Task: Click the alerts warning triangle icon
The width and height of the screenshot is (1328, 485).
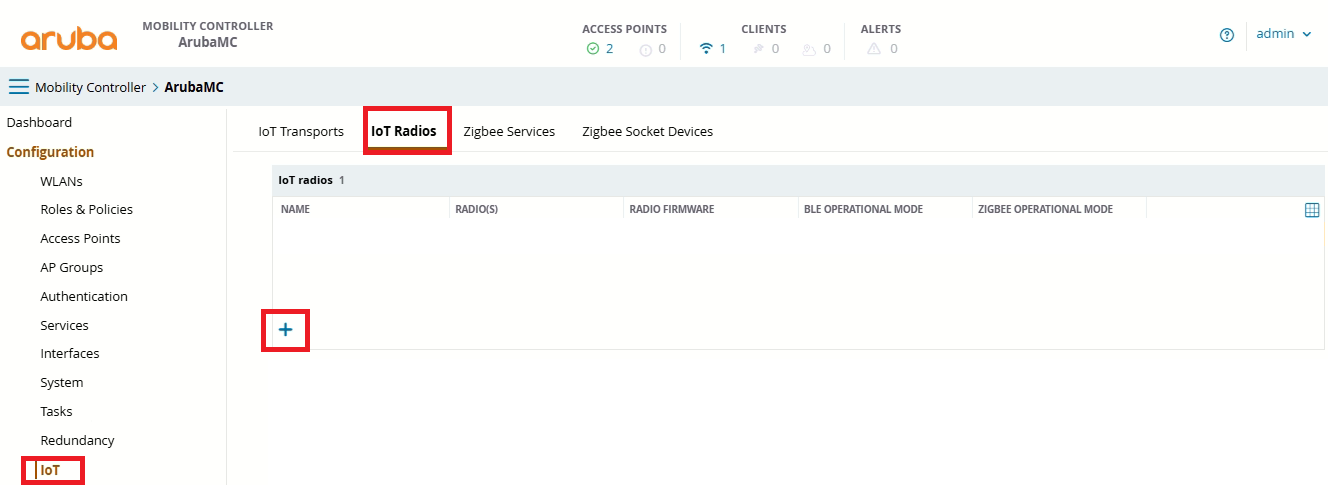Action: 874,48
